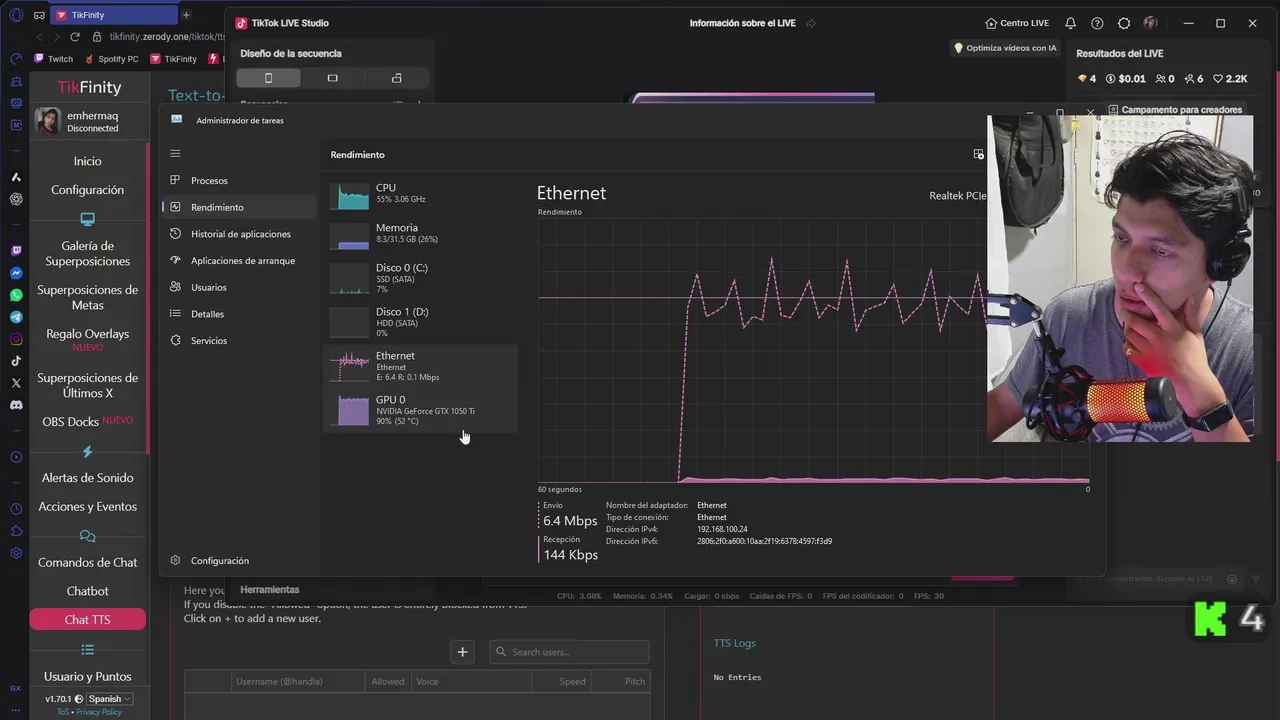1280x720 pixels.
Task: Click the Privacy Policy link
Action: 98,712
